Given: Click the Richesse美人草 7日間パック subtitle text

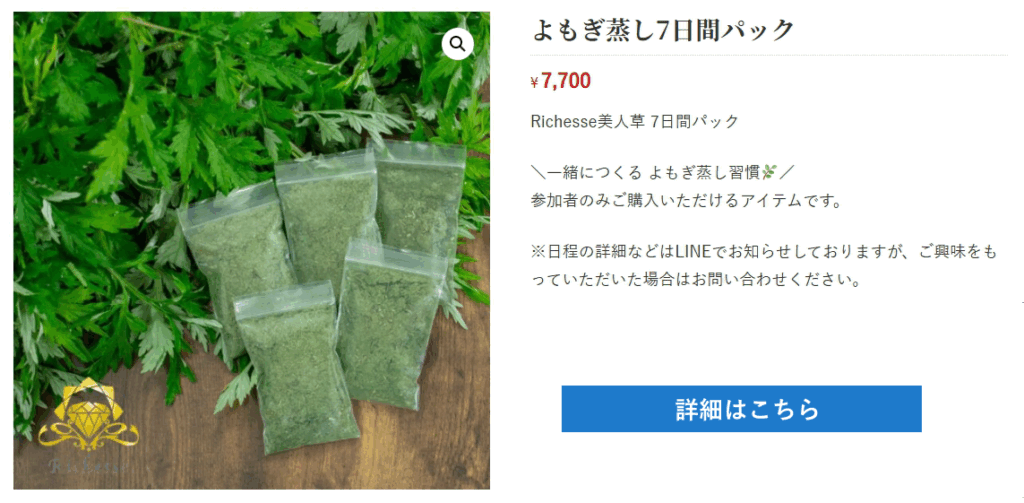Looking at the screenshot, I should [x=635, y=122].
